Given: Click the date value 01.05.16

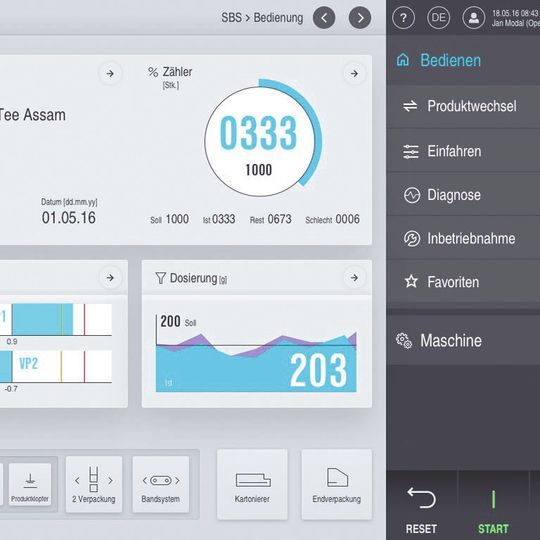Looking at the screenshot, I should pyautogui.click(x=69, y=218).
